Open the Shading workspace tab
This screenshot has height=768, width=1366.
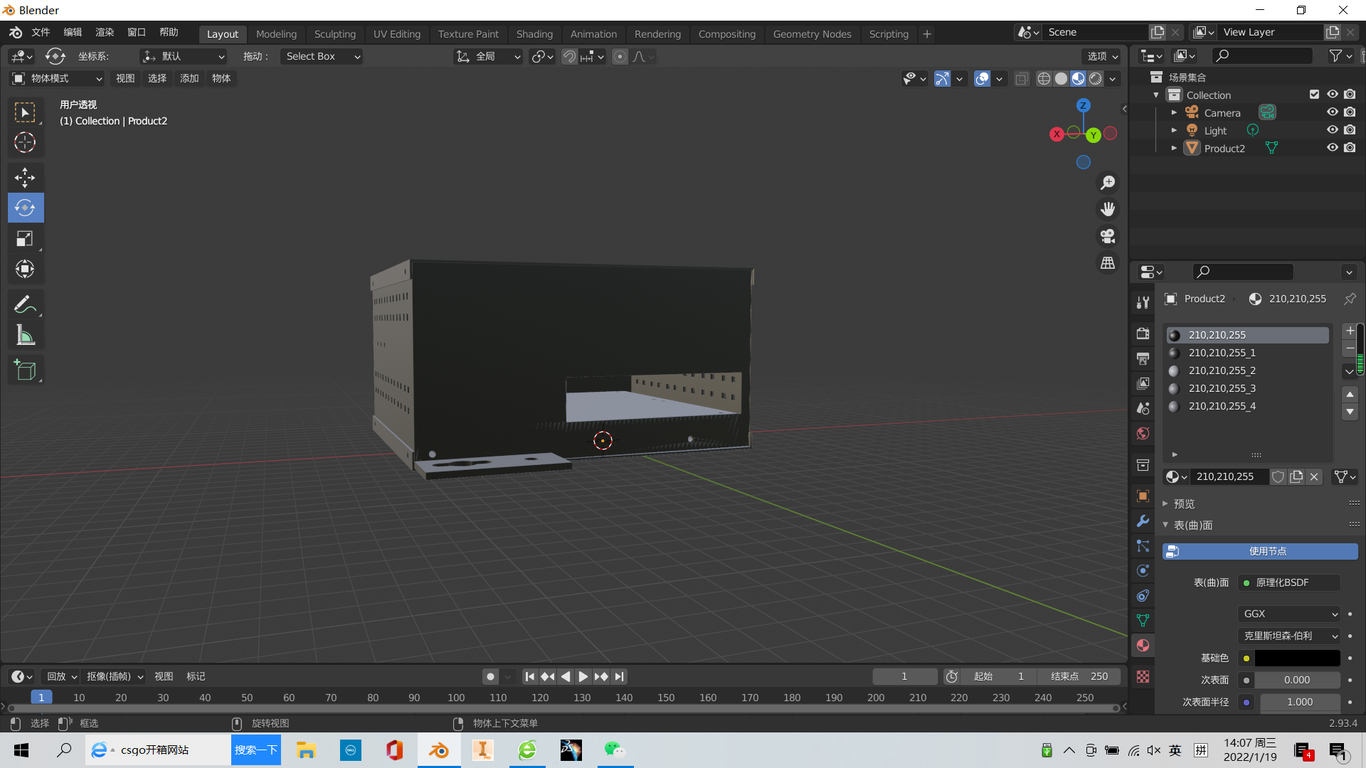[534, 34]
